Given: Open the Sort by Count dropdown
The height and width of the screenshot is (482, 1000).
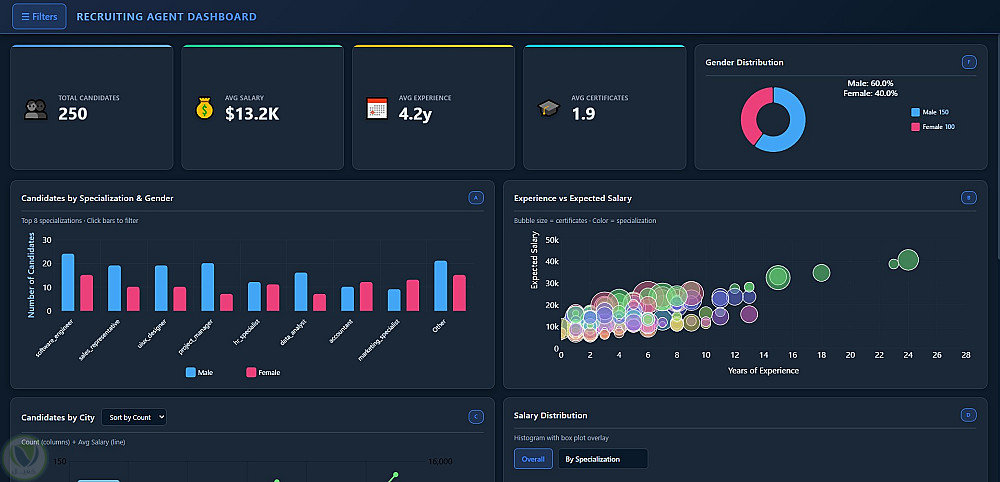Looking at the screenshot, I should (134, 417).
